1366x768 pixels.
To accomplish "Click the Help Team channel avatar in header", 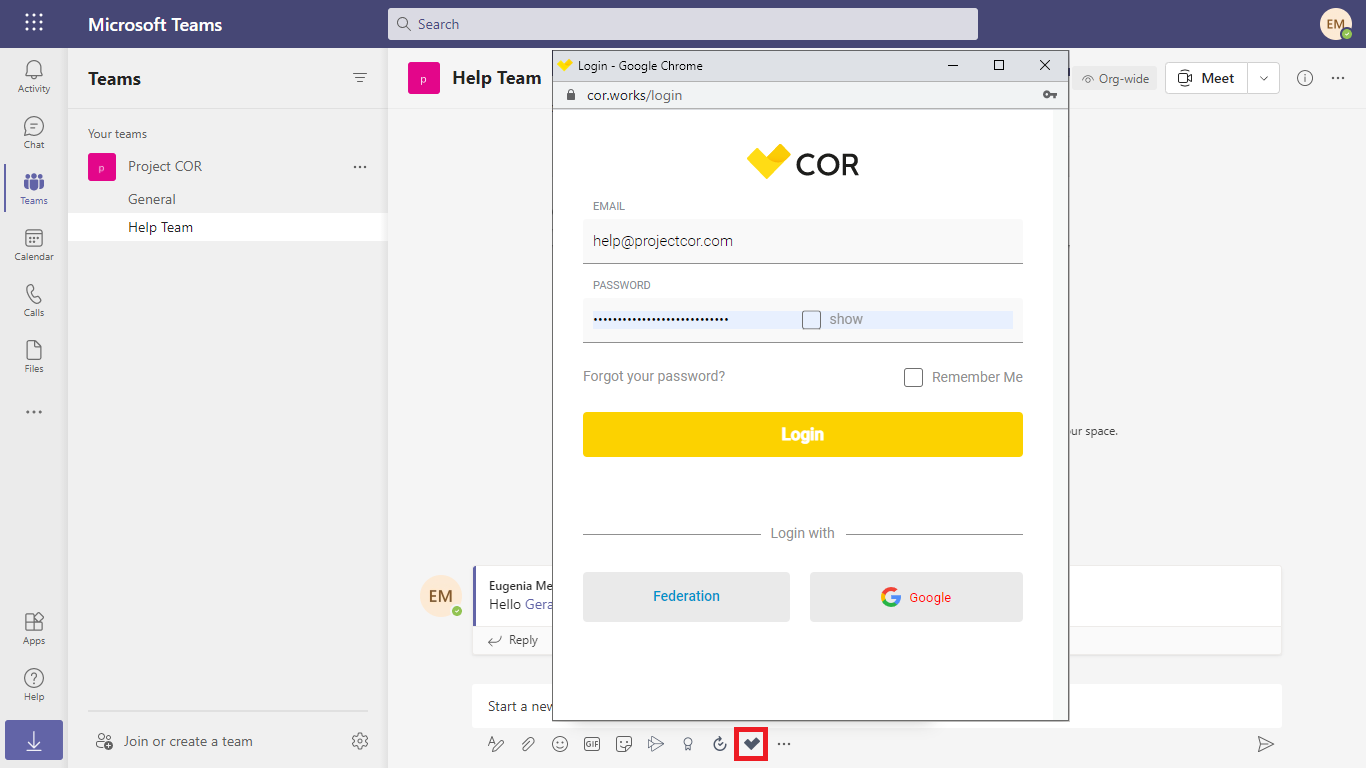I will [x=424, y=78].
